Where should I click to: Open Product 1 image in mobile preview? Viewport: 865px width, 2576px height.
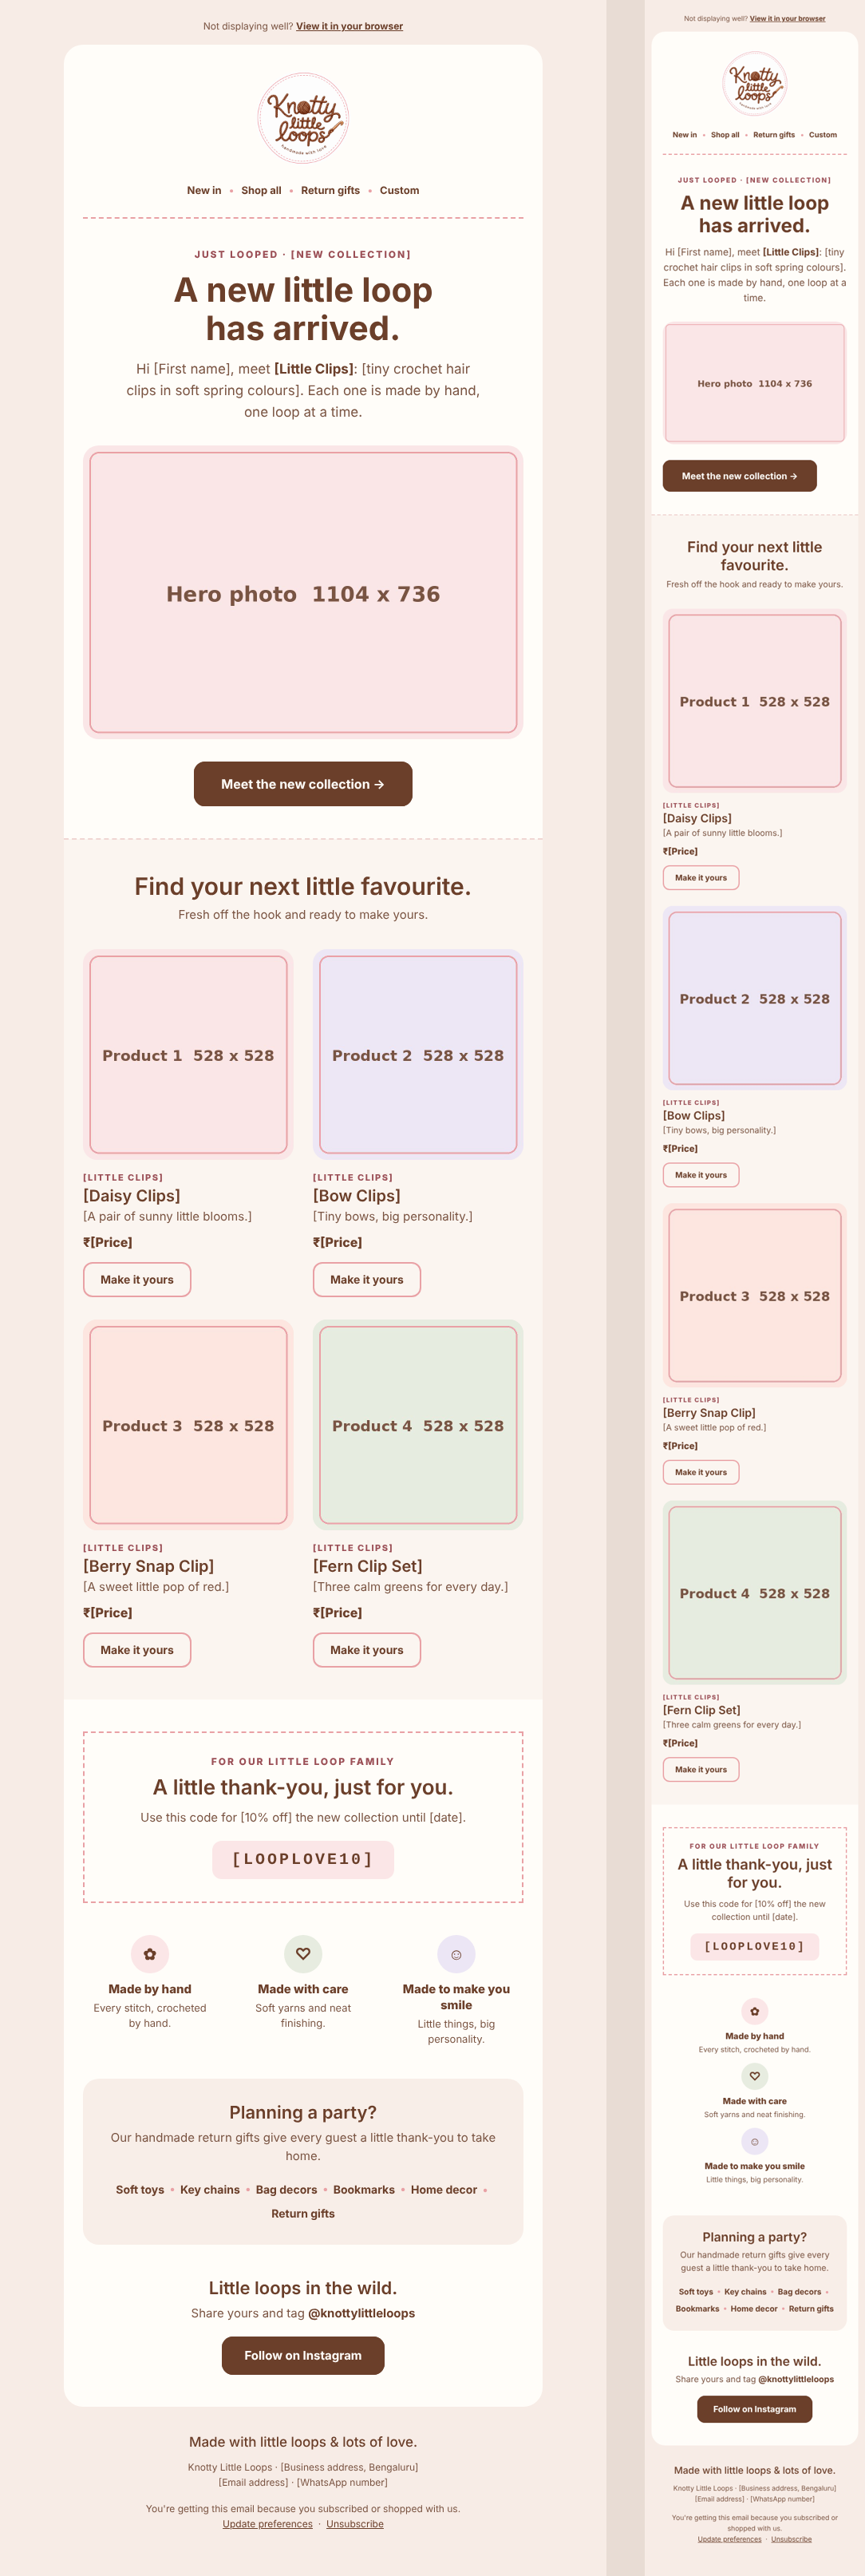click(754, 701)
